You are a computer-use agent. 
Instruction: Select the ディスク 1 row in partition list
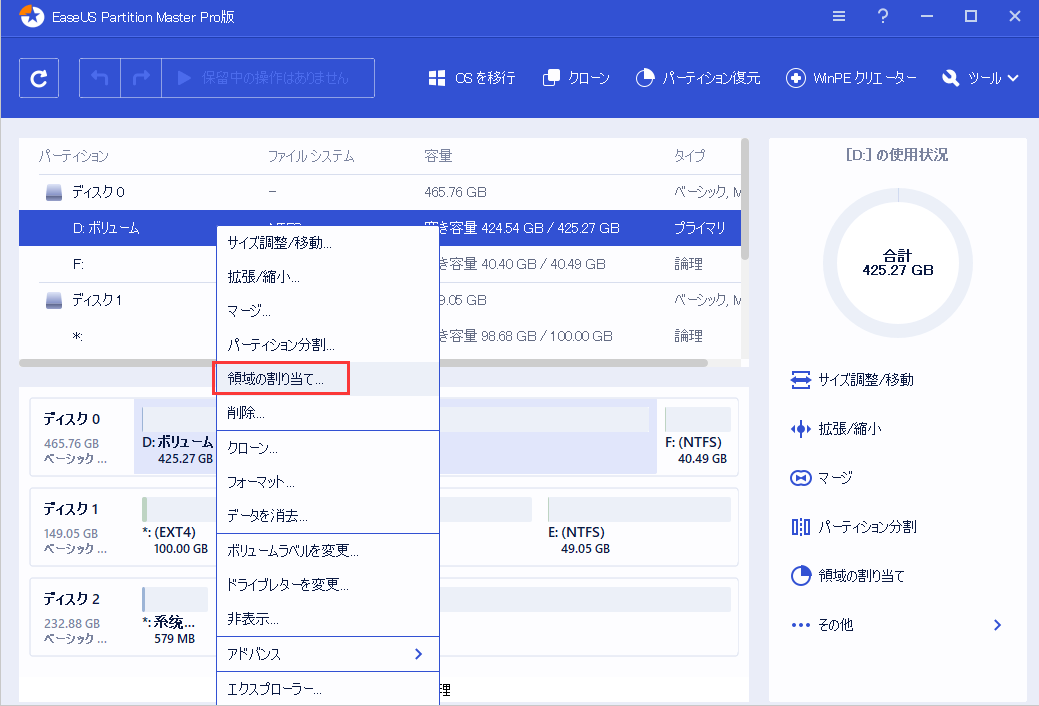[x=98, y=300]
